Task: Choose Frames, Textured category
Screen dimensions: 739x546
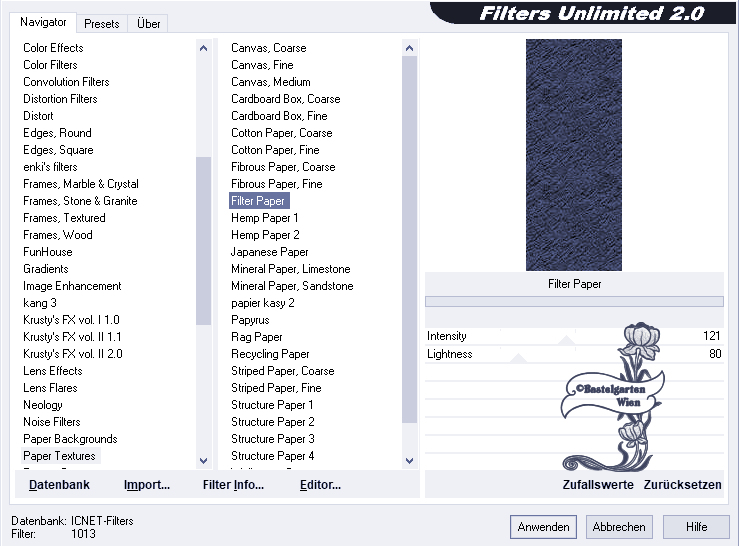Action: 64,218
